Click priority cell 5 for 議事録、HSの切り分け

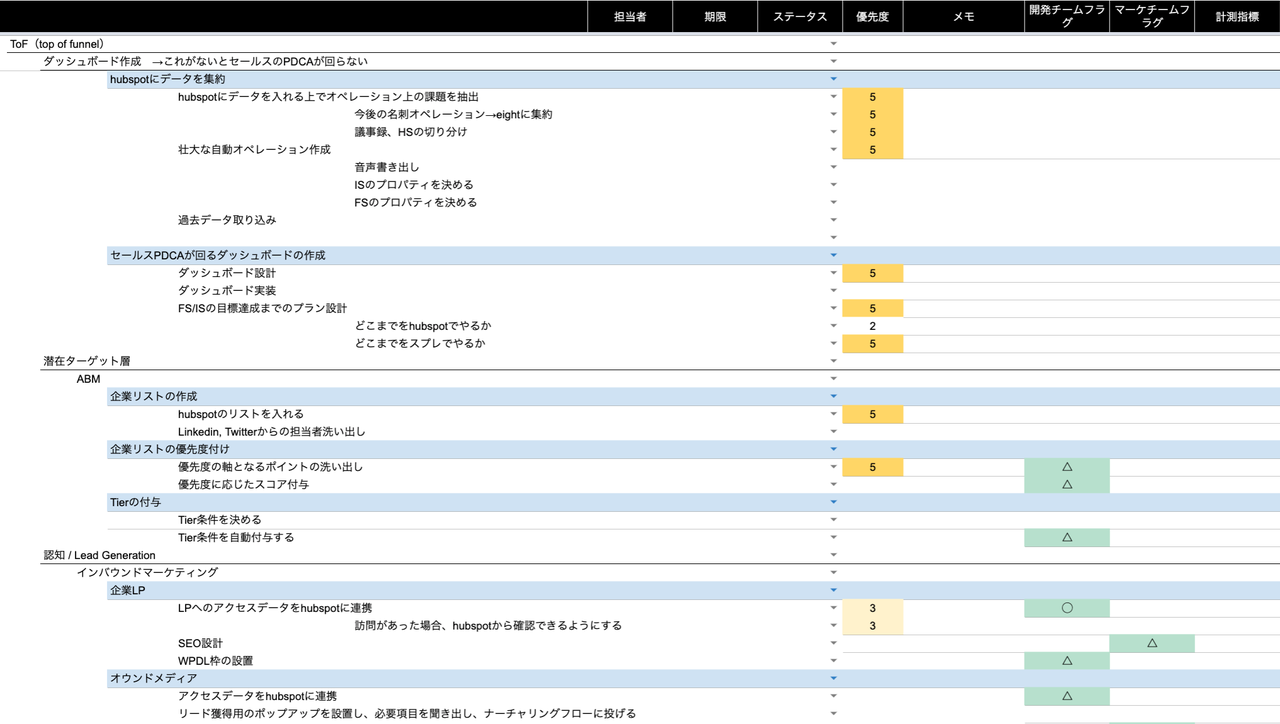click(873, 132)
